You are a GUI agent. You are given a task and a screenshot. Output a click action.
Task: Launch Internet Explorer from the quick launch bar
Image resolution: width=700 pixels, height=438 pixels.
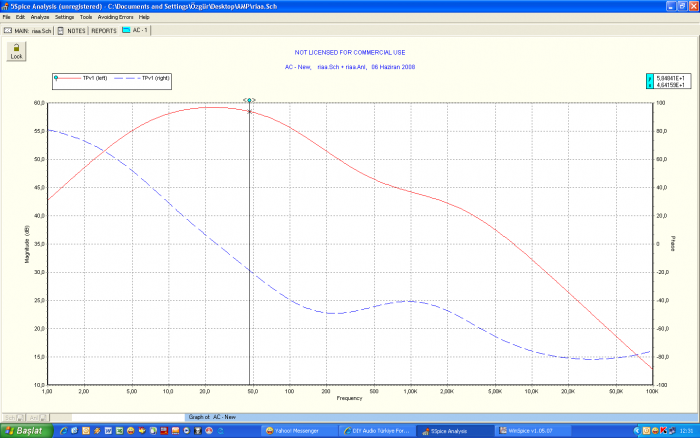[x=63, y=430]
